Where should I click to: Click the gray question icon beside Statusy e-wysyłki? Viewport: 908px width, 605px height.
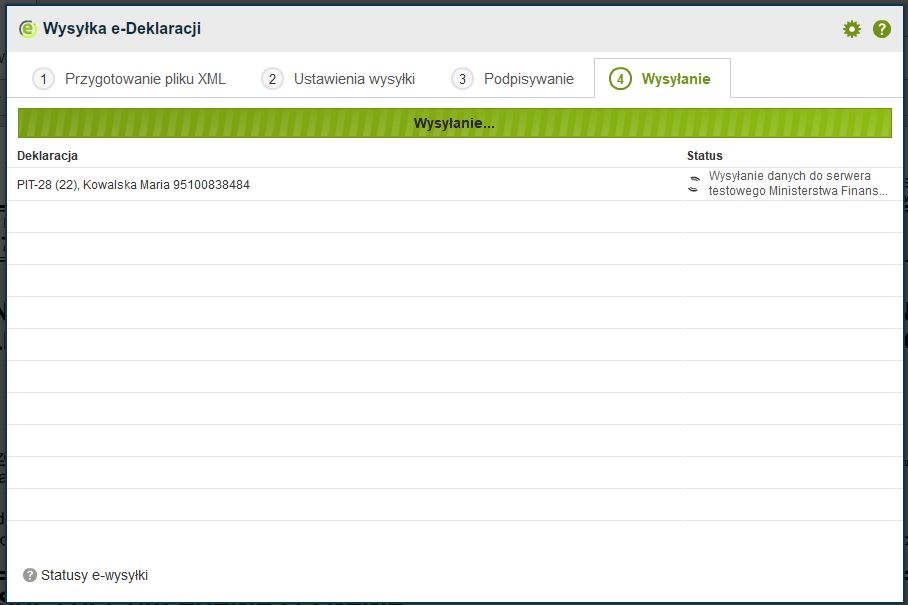pos(30,575)
